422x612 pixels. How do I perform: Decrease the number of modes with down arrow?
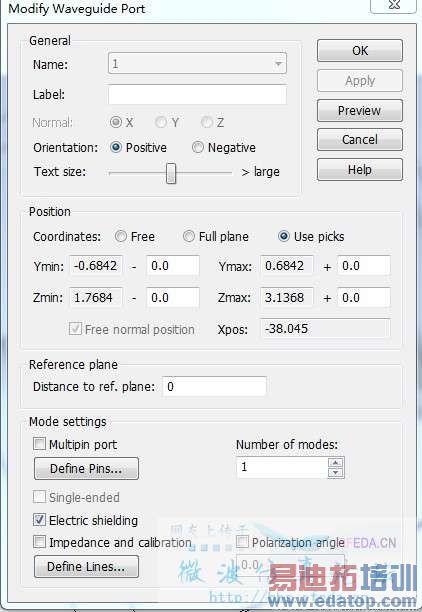[x=336, y=473]
